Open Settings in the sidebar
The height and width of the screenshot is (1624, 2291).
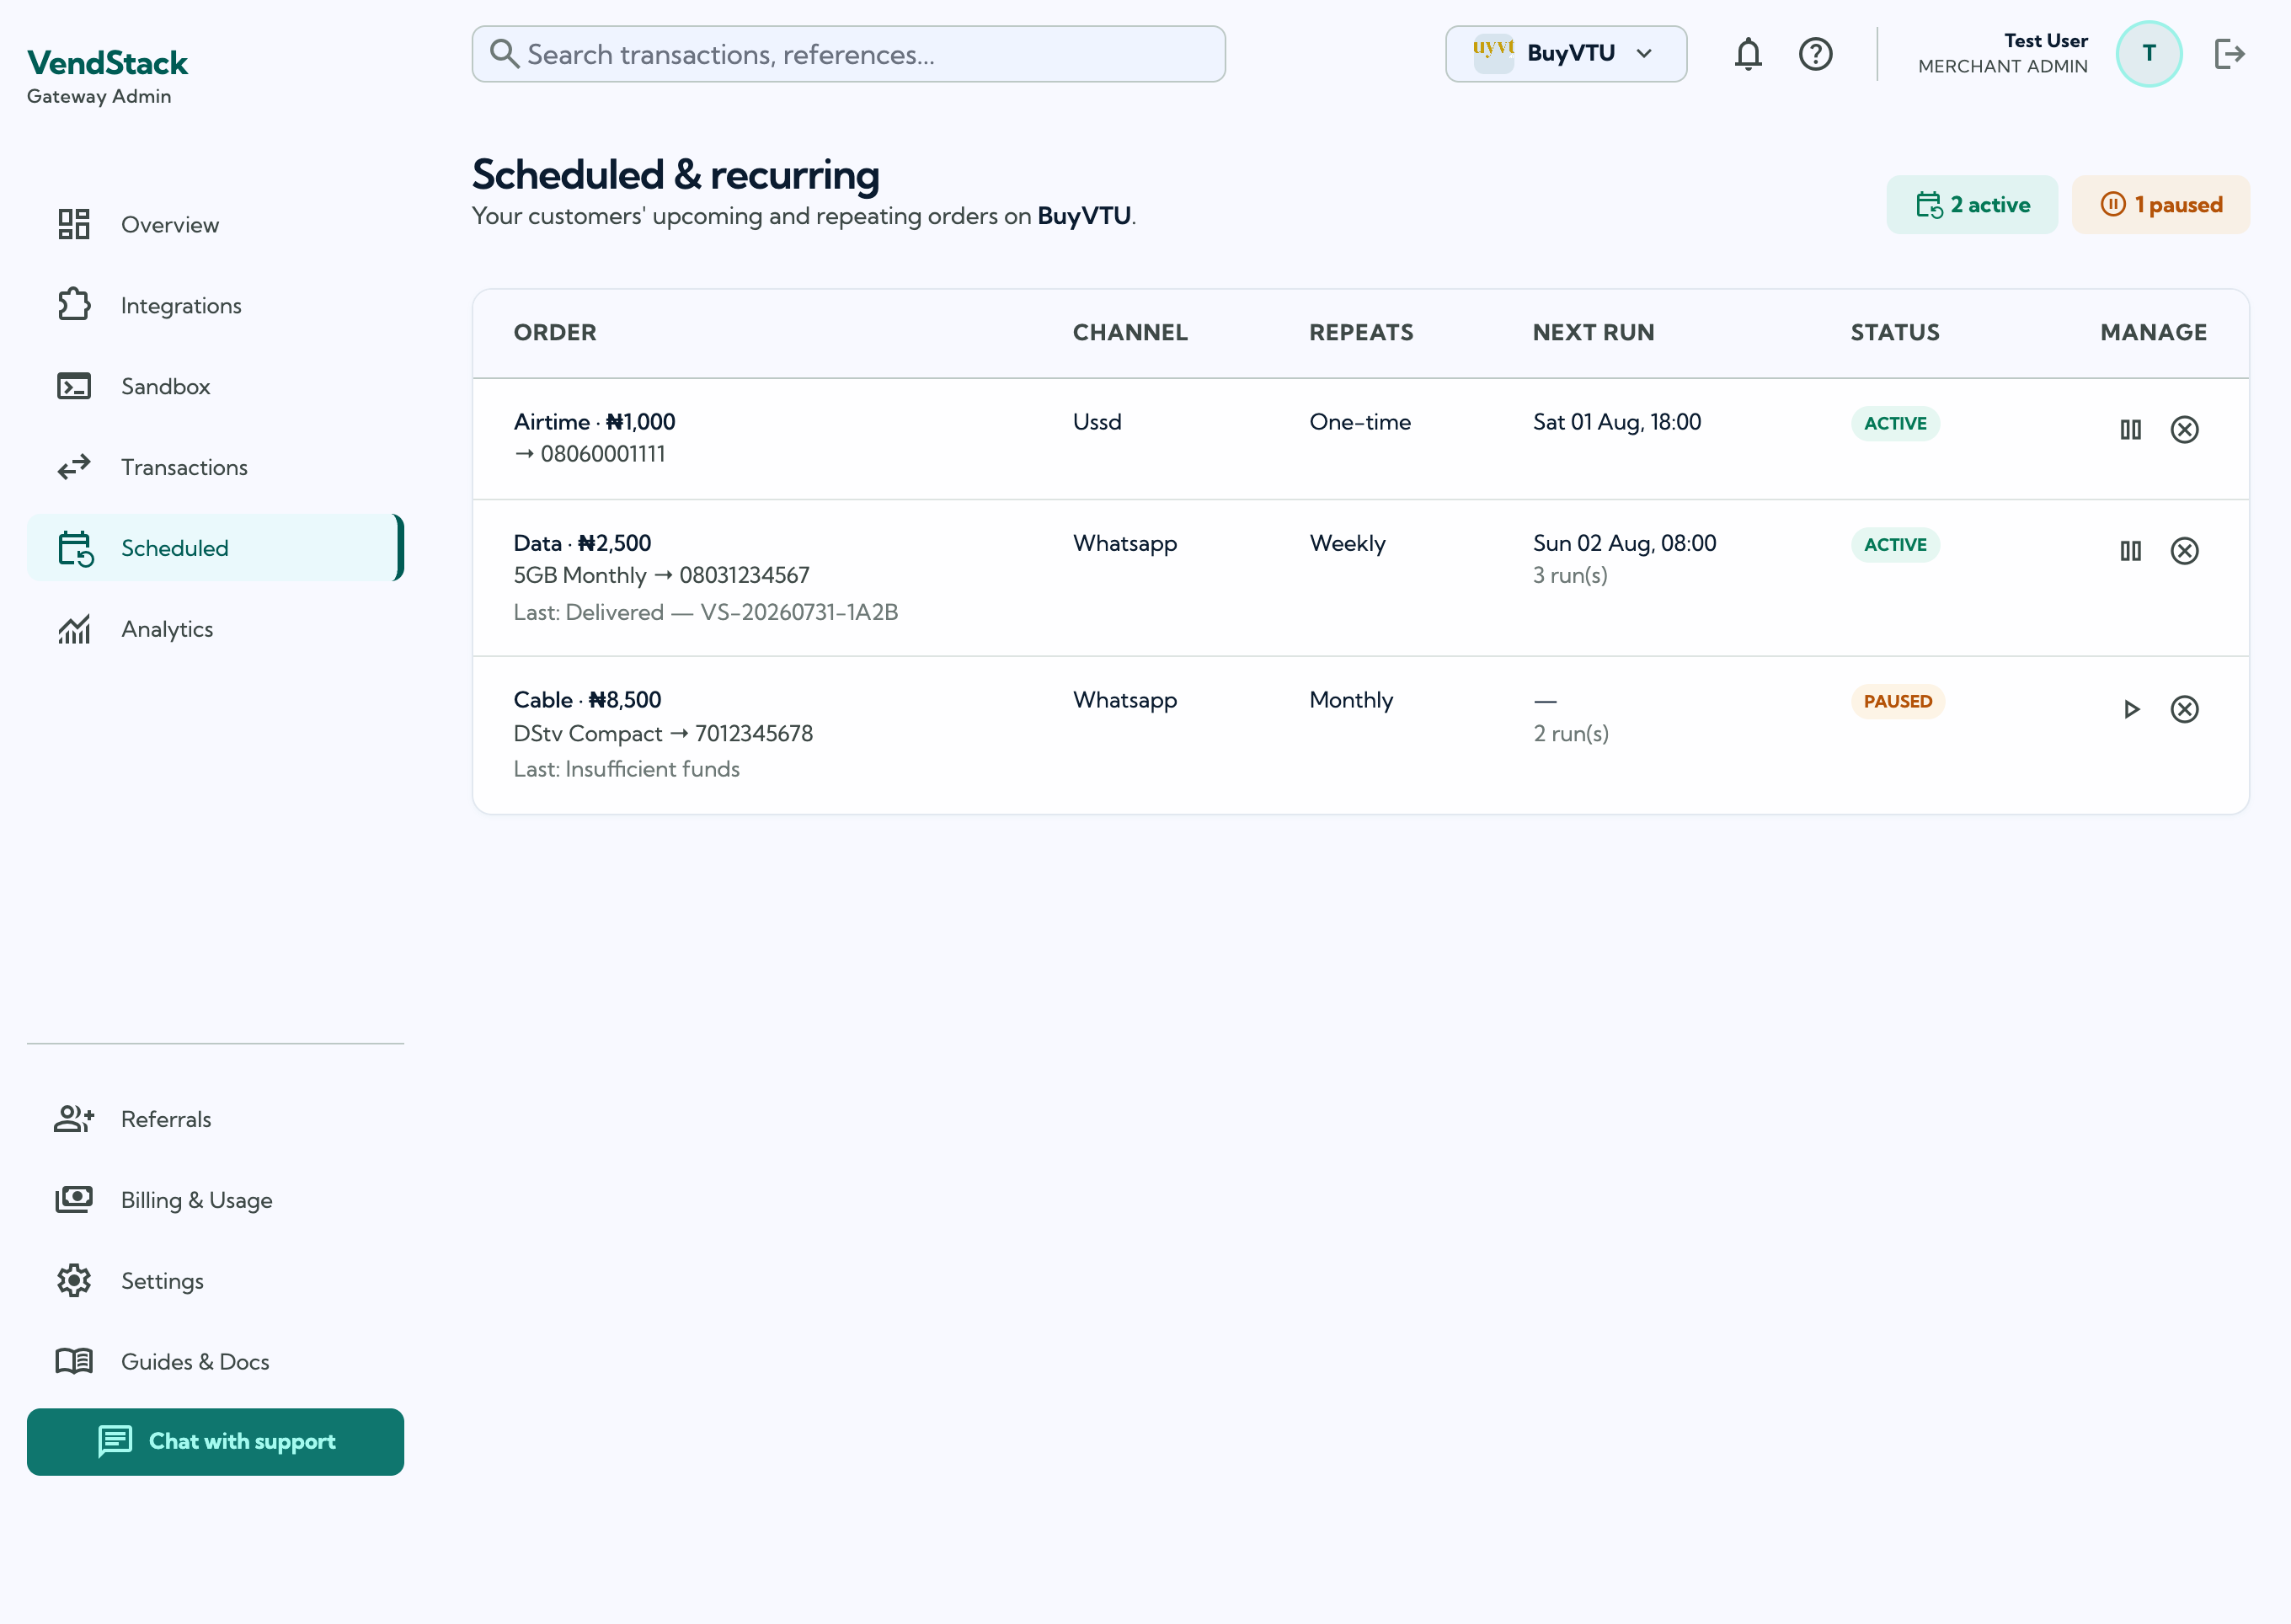215,1281
